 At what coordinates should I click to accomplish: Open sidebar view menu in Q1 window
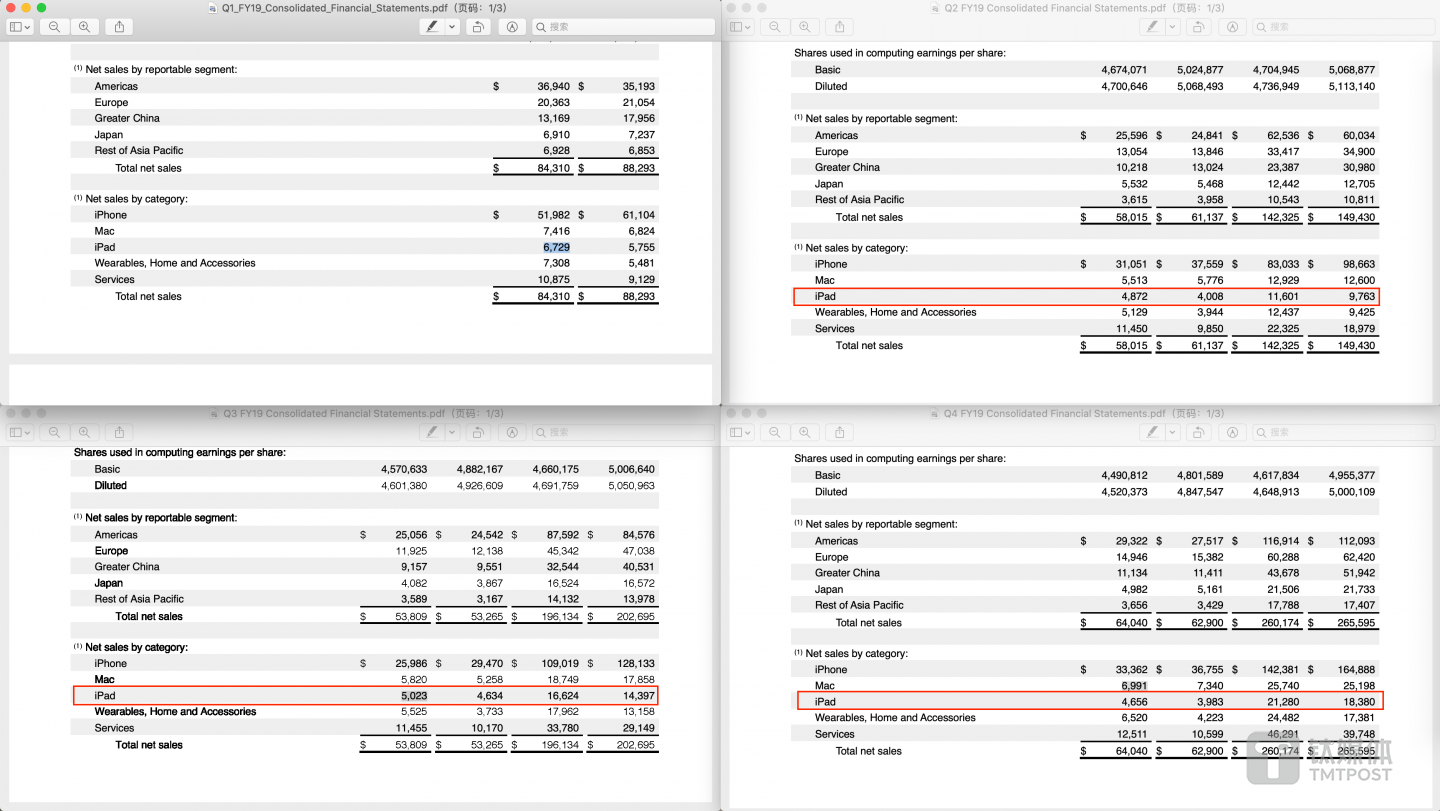(x=20, y=27)
